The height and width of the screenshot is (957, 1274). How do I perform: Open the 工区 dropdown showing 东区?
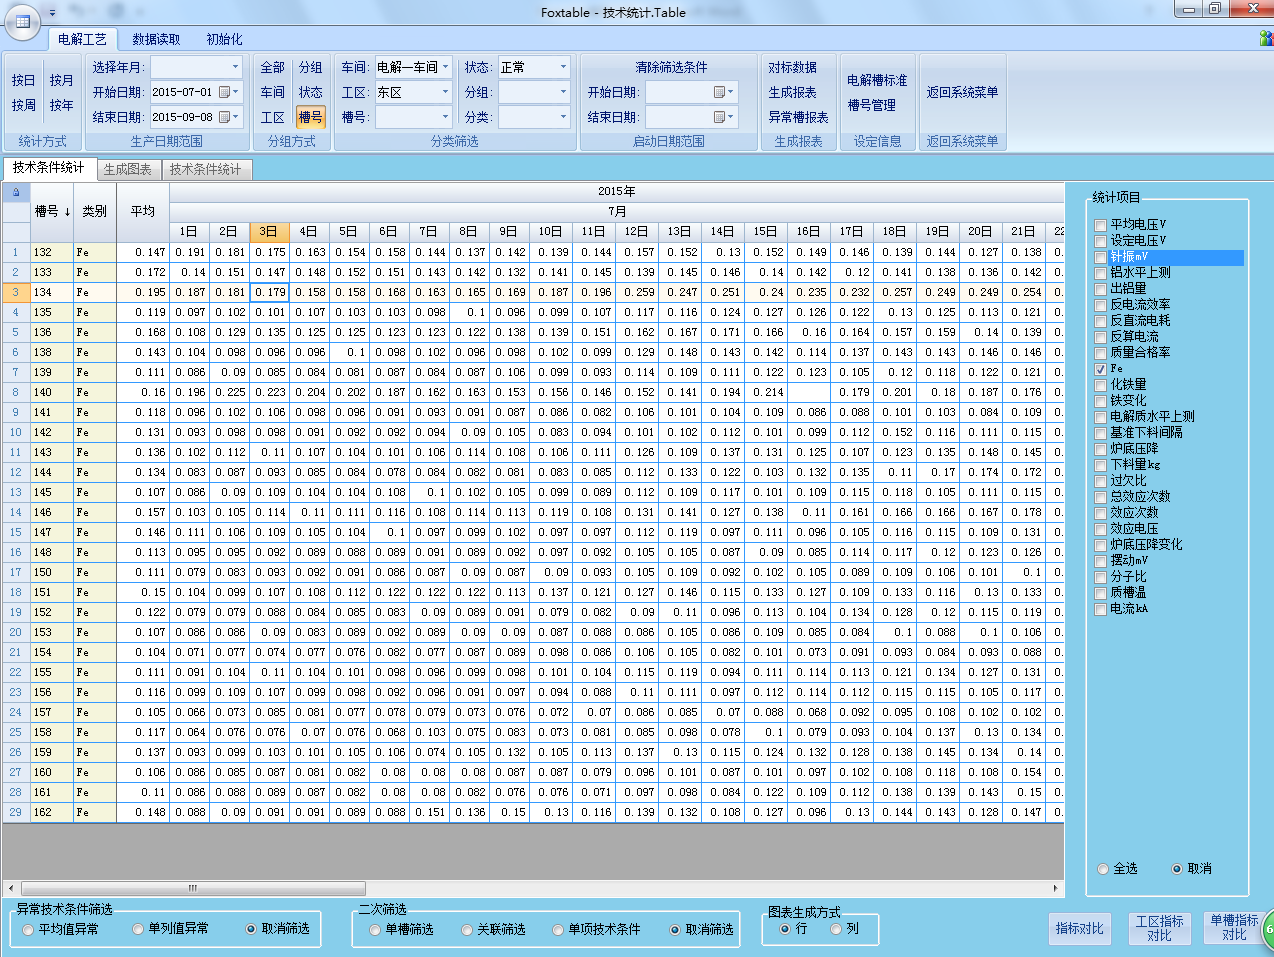tap(445, 92)
